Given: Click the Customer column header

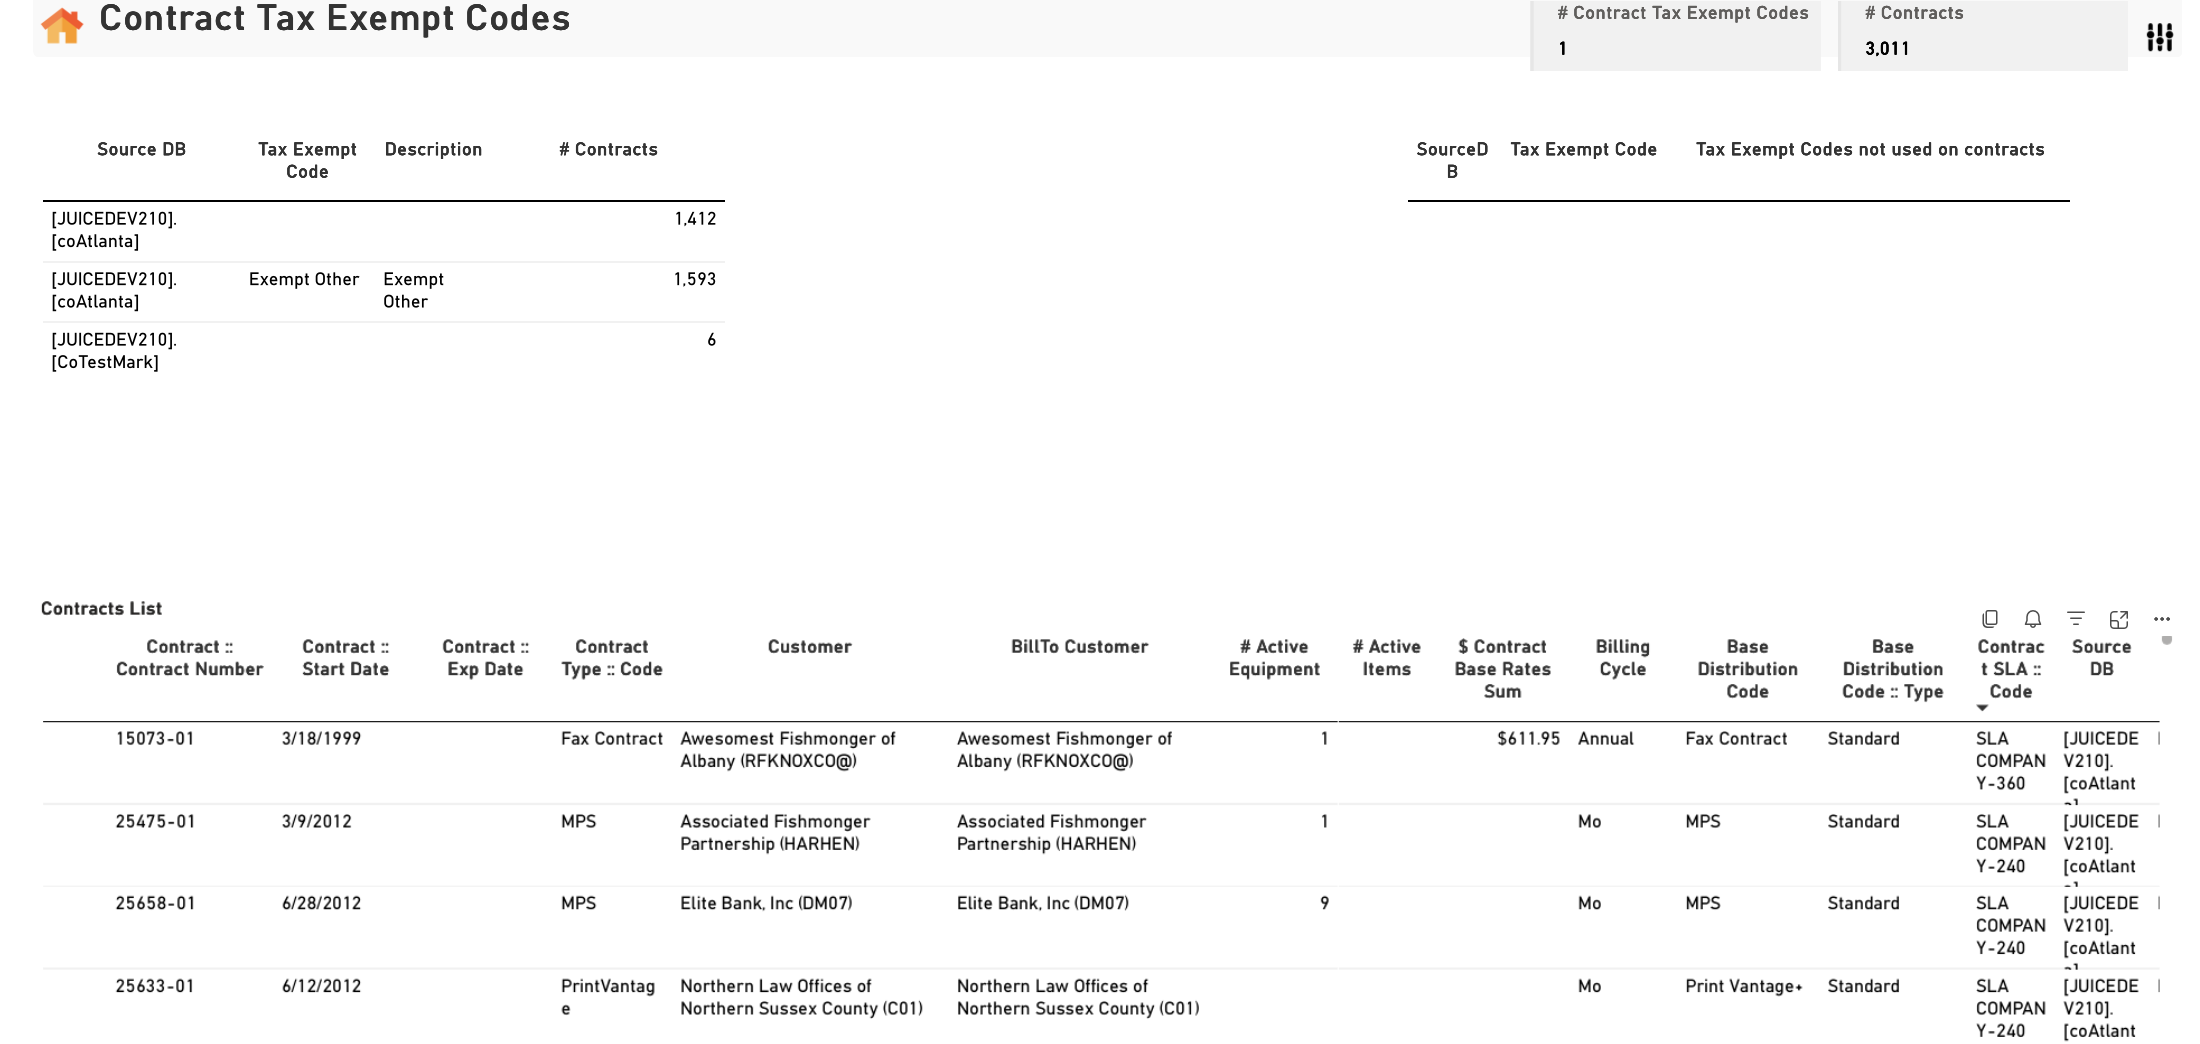Looking at the screenshot, I should point(810,647).
